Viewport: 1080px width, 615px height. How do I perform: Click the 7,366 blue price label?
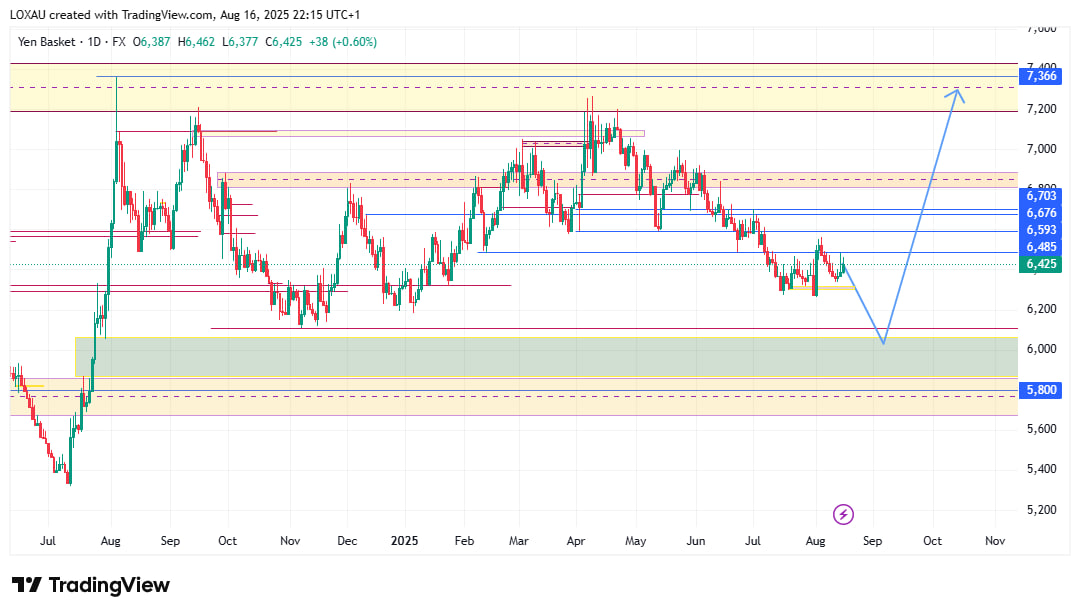pos(1041,76)
